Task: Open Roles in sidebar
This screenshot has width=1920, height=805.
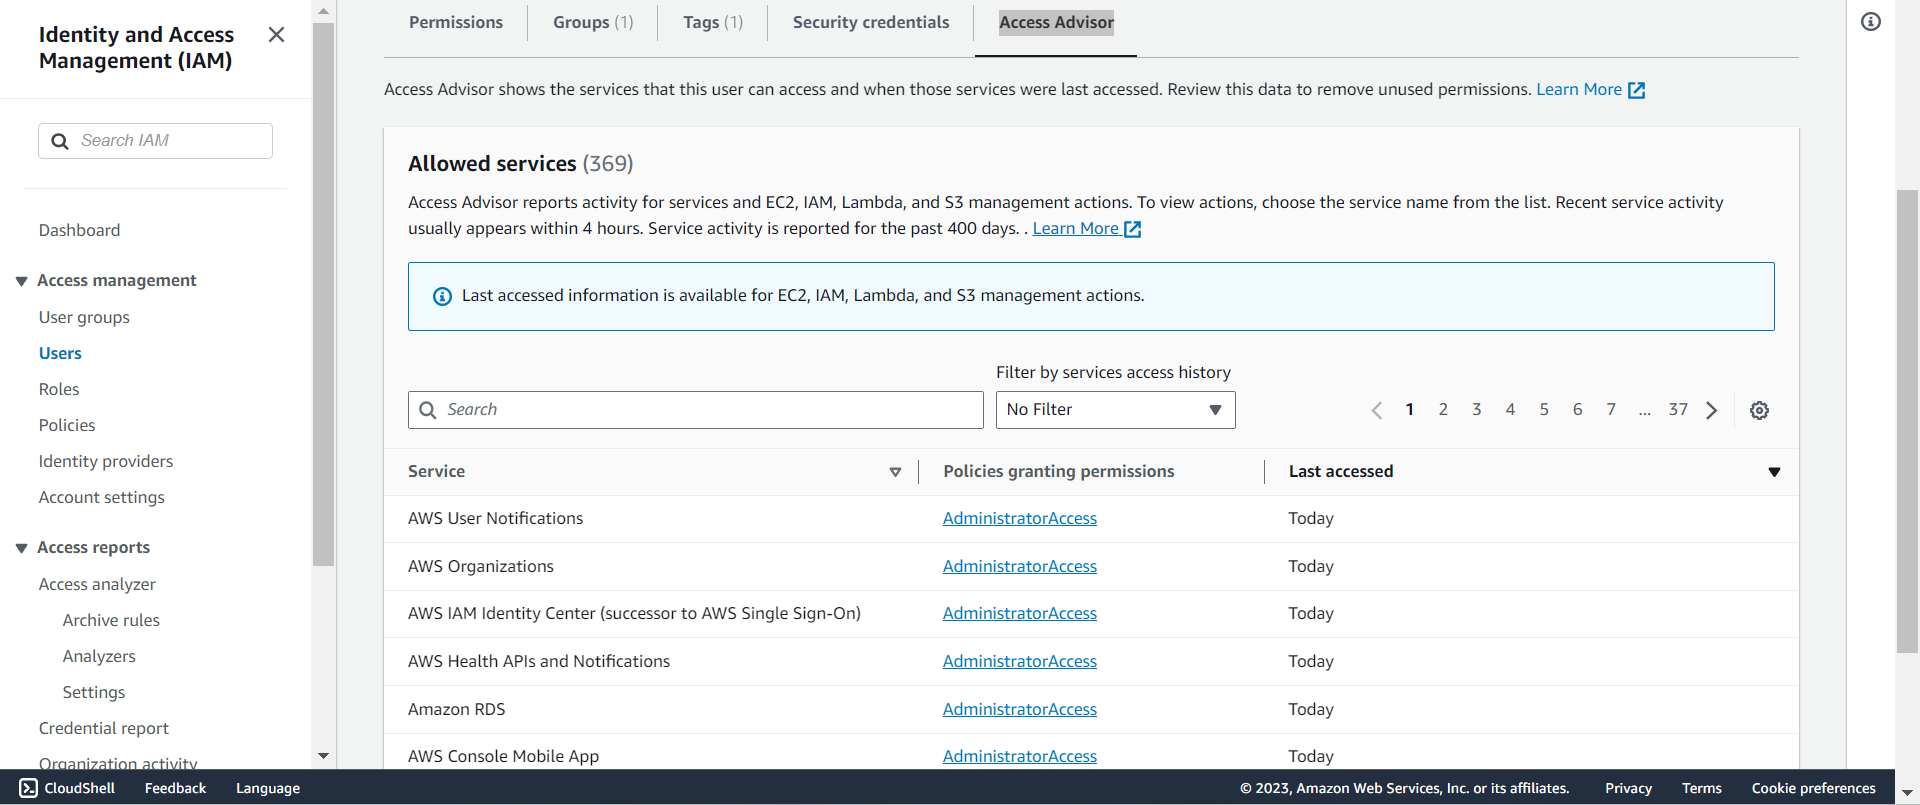Action: tap(59, 389)
